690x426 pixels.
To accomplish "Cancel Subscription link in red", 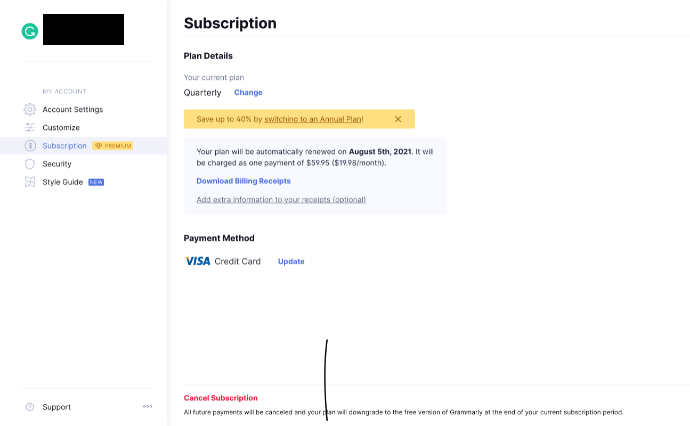I will (x=220, y=398).
